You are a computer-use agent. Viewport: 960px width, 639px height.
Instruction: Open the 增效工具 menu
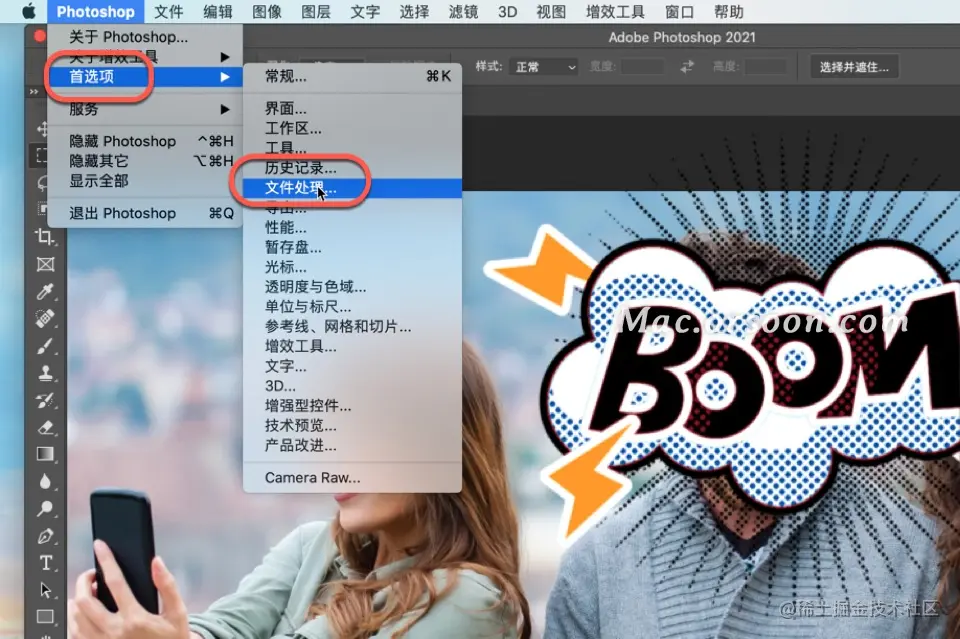pos(615,12)
